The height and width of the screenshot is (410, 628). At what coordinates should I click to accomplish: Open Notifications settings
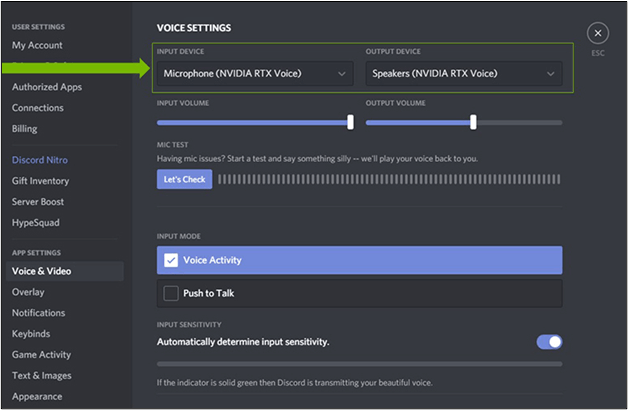(38, 313)
